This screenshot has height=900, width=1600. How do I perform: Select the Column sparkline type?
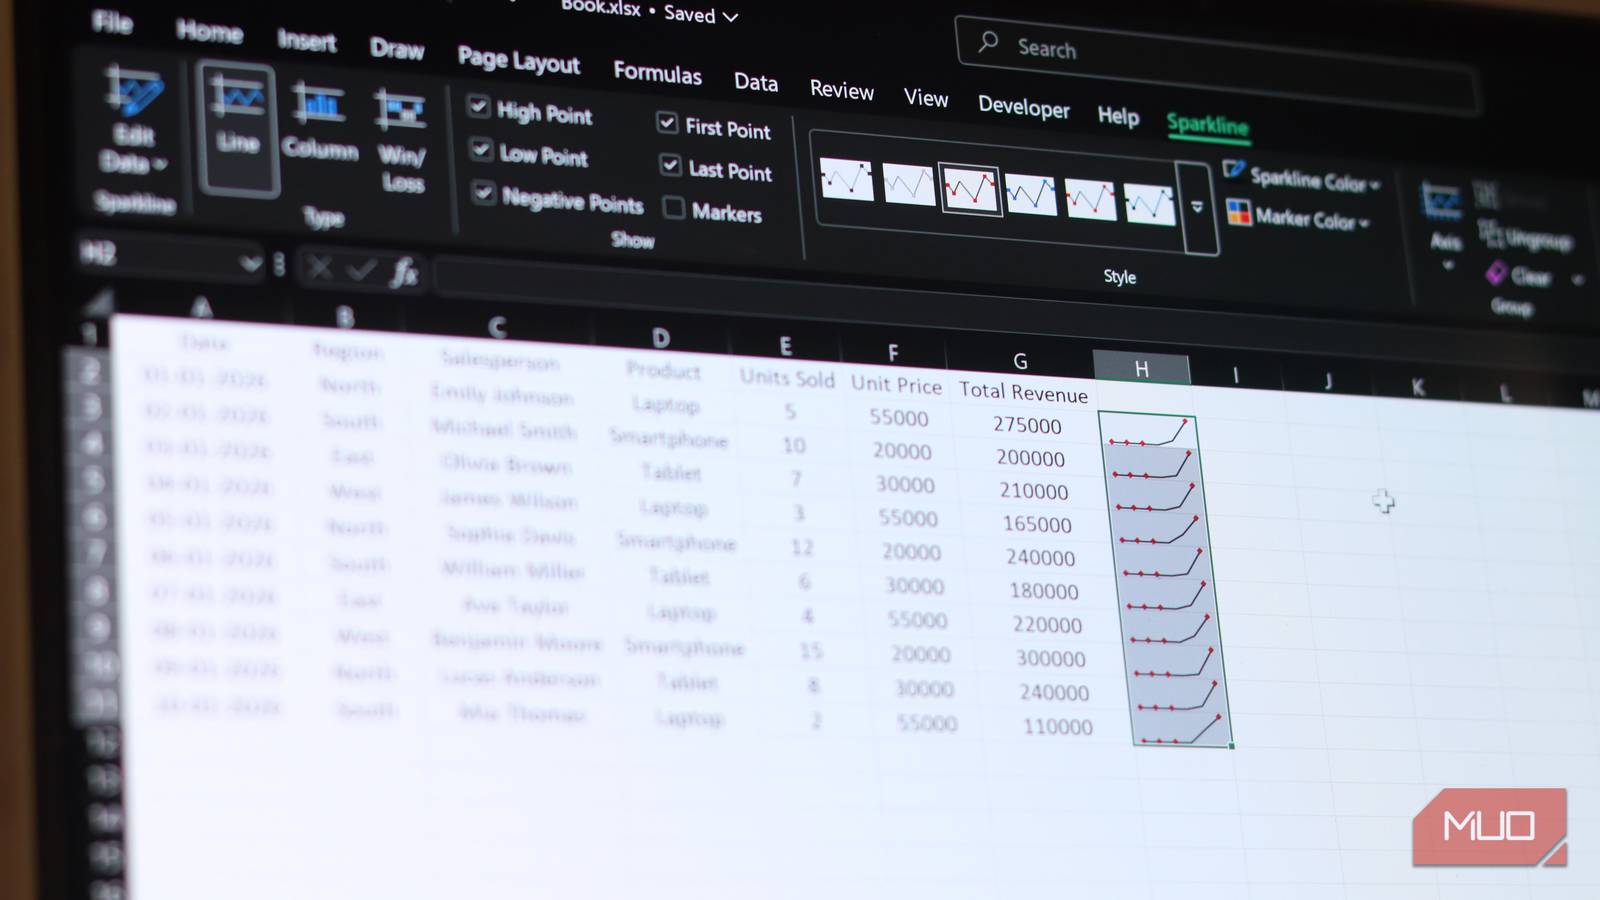pos(318,125)
